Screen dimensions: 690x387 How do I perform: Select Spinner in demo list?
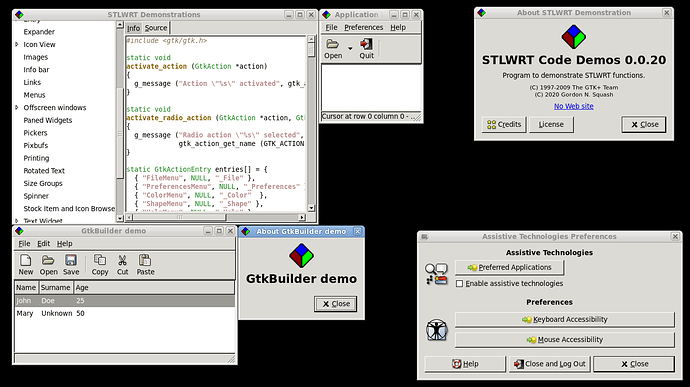click(36, 196)
